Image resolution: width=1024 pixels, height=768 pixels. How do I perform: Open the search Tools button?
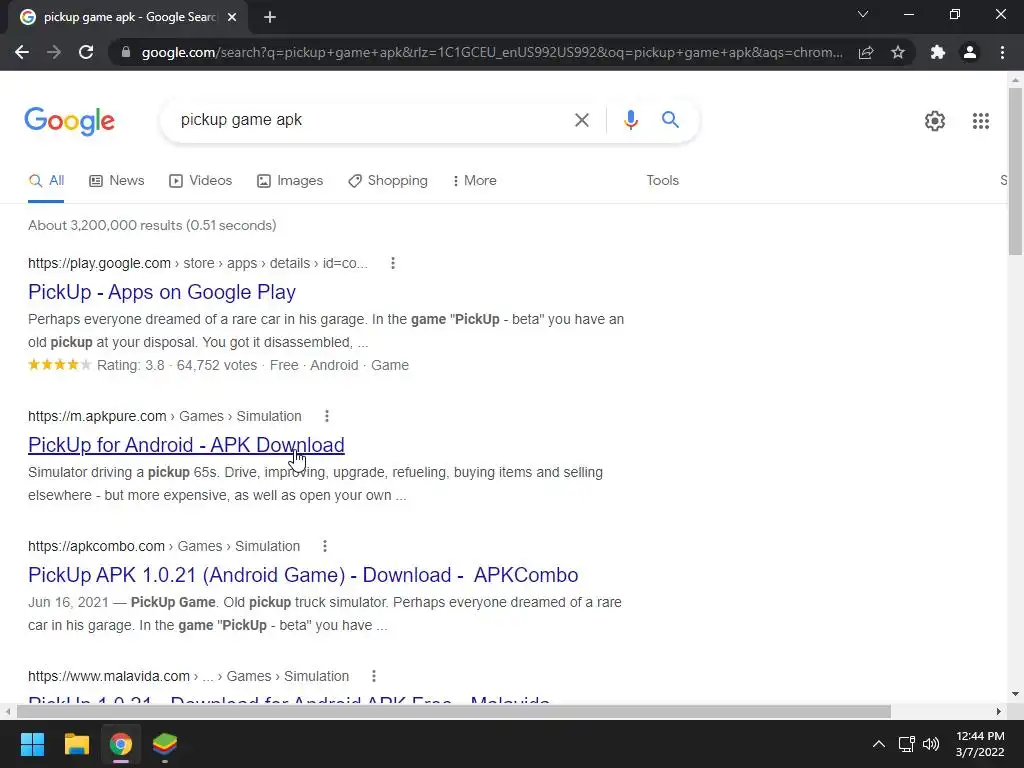click(x=662, y=180)
